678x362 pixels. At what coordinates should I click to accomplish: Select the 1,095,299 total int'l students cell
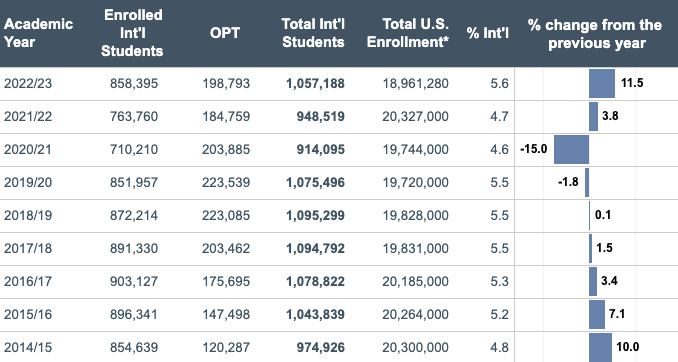[315, 215]
